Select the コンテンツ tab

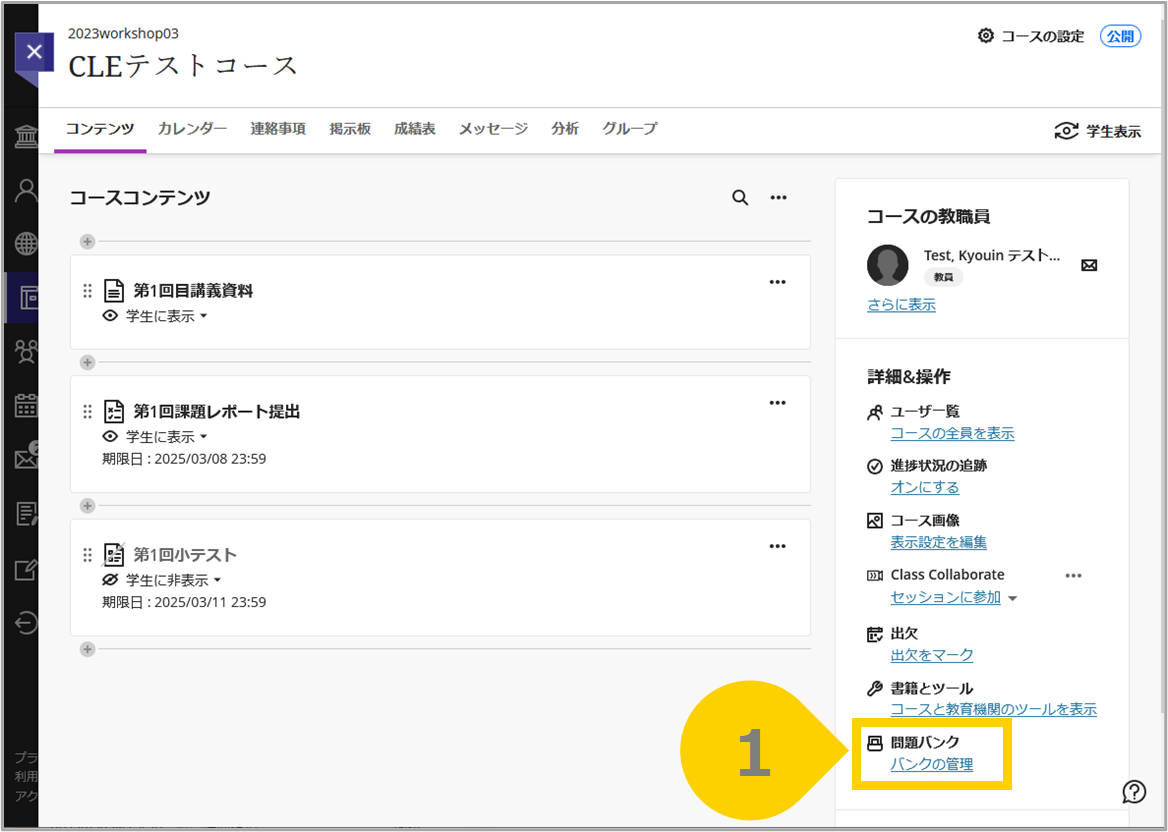(100, 129)
